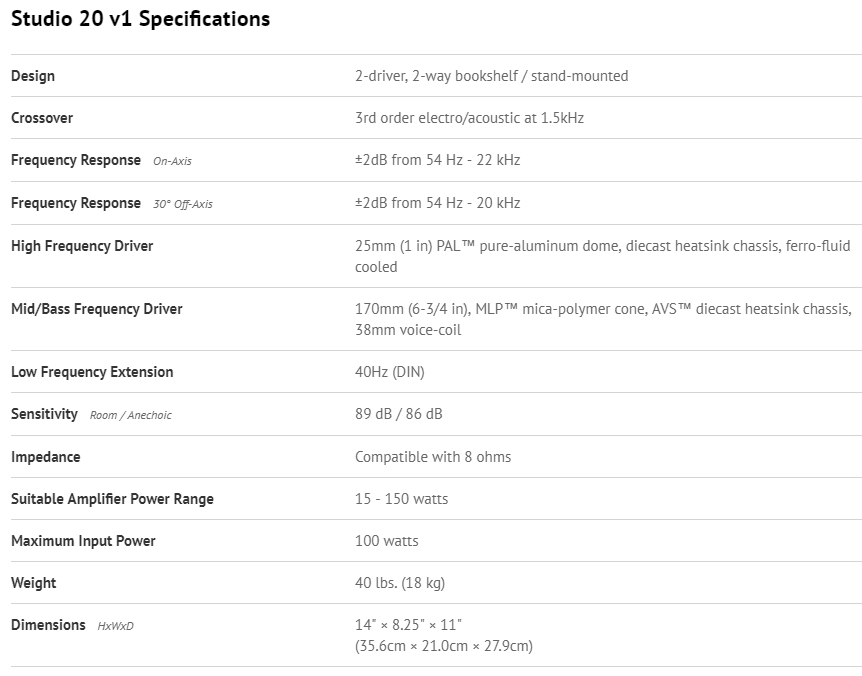Click the 30° Off-Axis Frequency Response label
This screenshot has height=676, width=862.
point(111,203)
